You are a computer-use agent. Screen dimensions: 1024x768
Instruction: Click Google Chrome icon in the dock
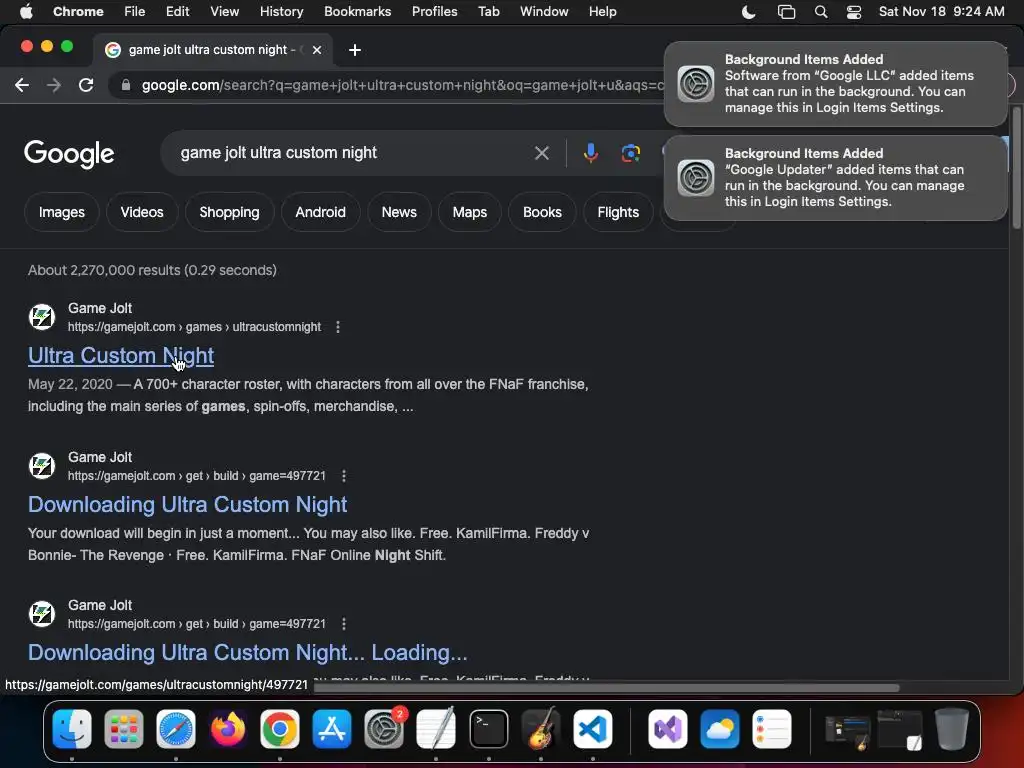[x=280, y=729]
